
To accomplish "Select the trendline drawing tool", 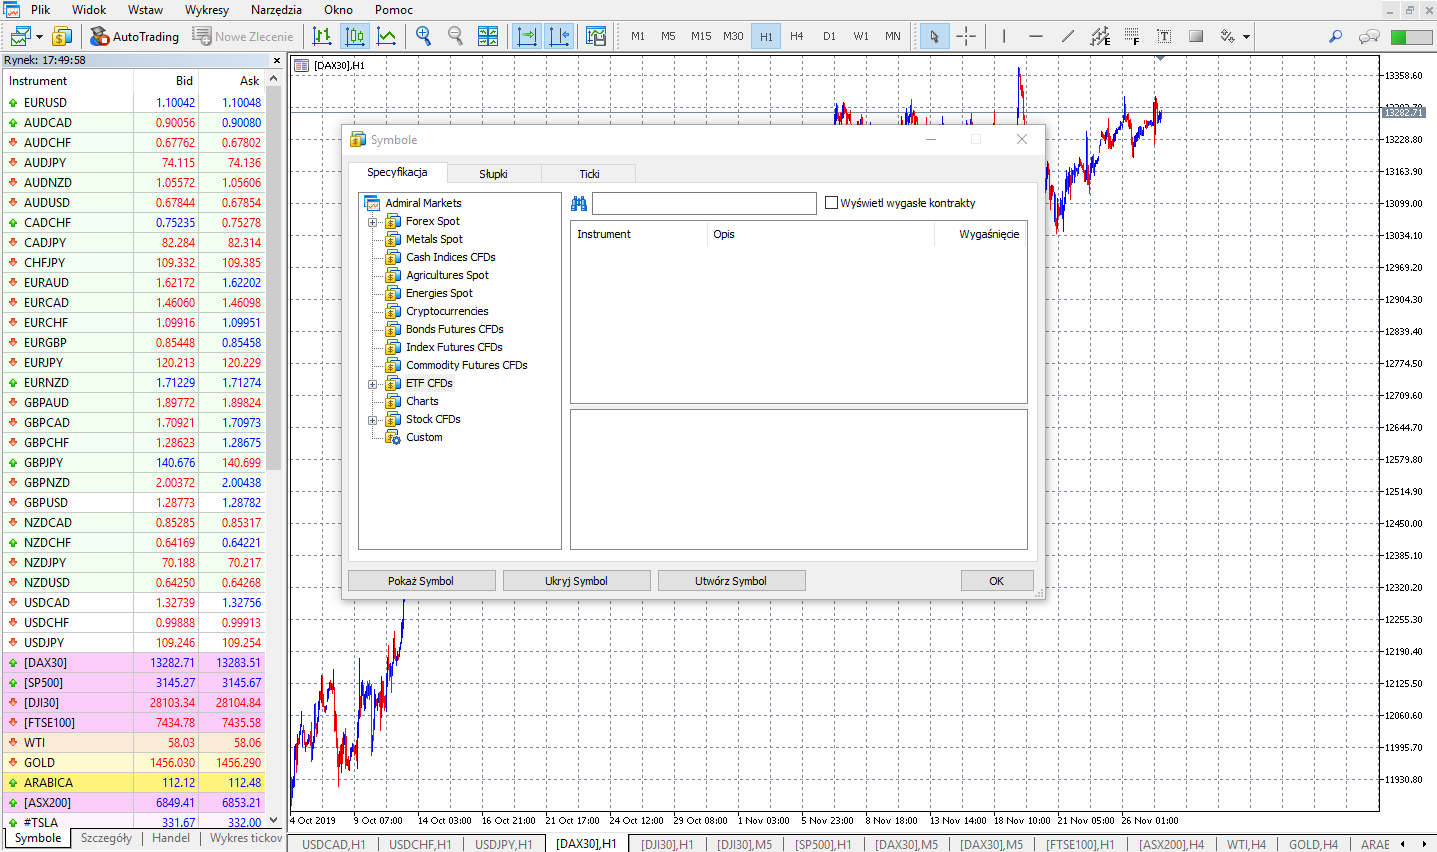I will tap(1067, 36).
